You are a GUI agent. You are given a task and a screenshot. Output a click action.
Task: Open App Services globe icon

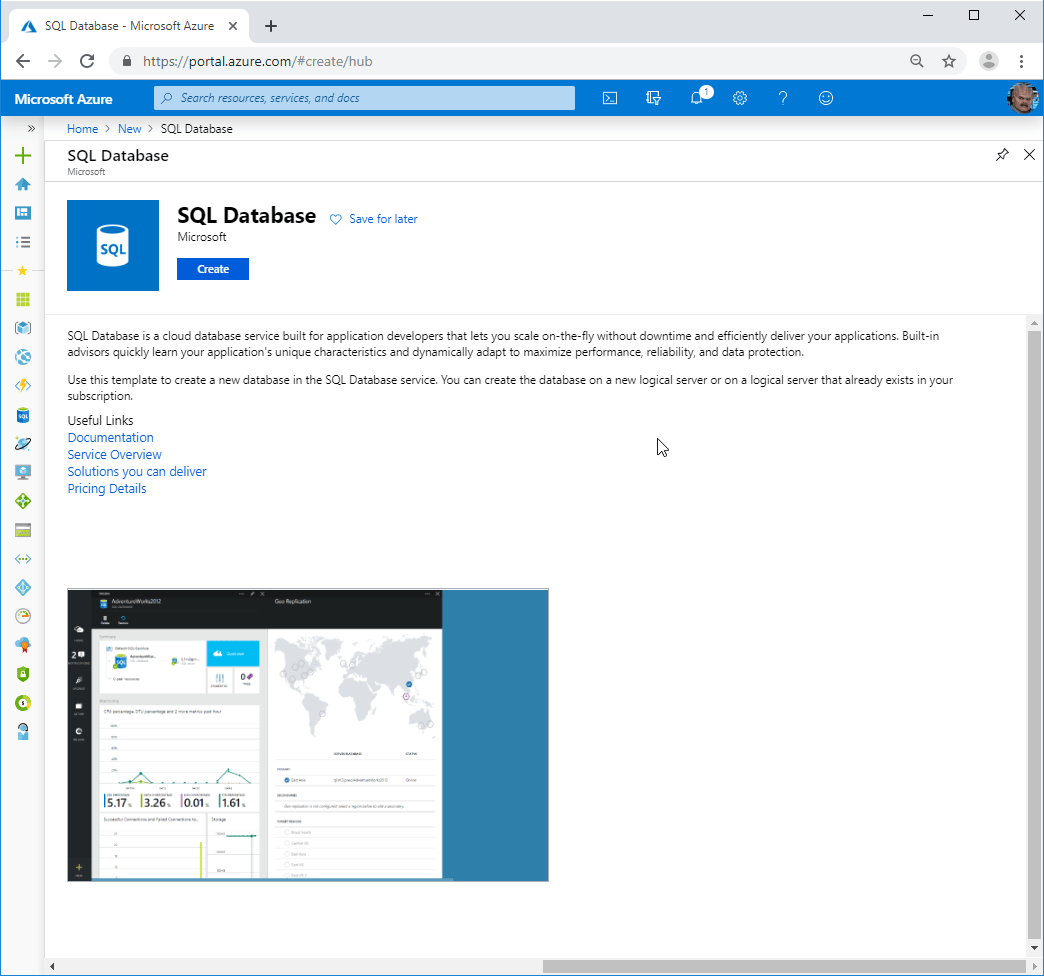(23, 357)
